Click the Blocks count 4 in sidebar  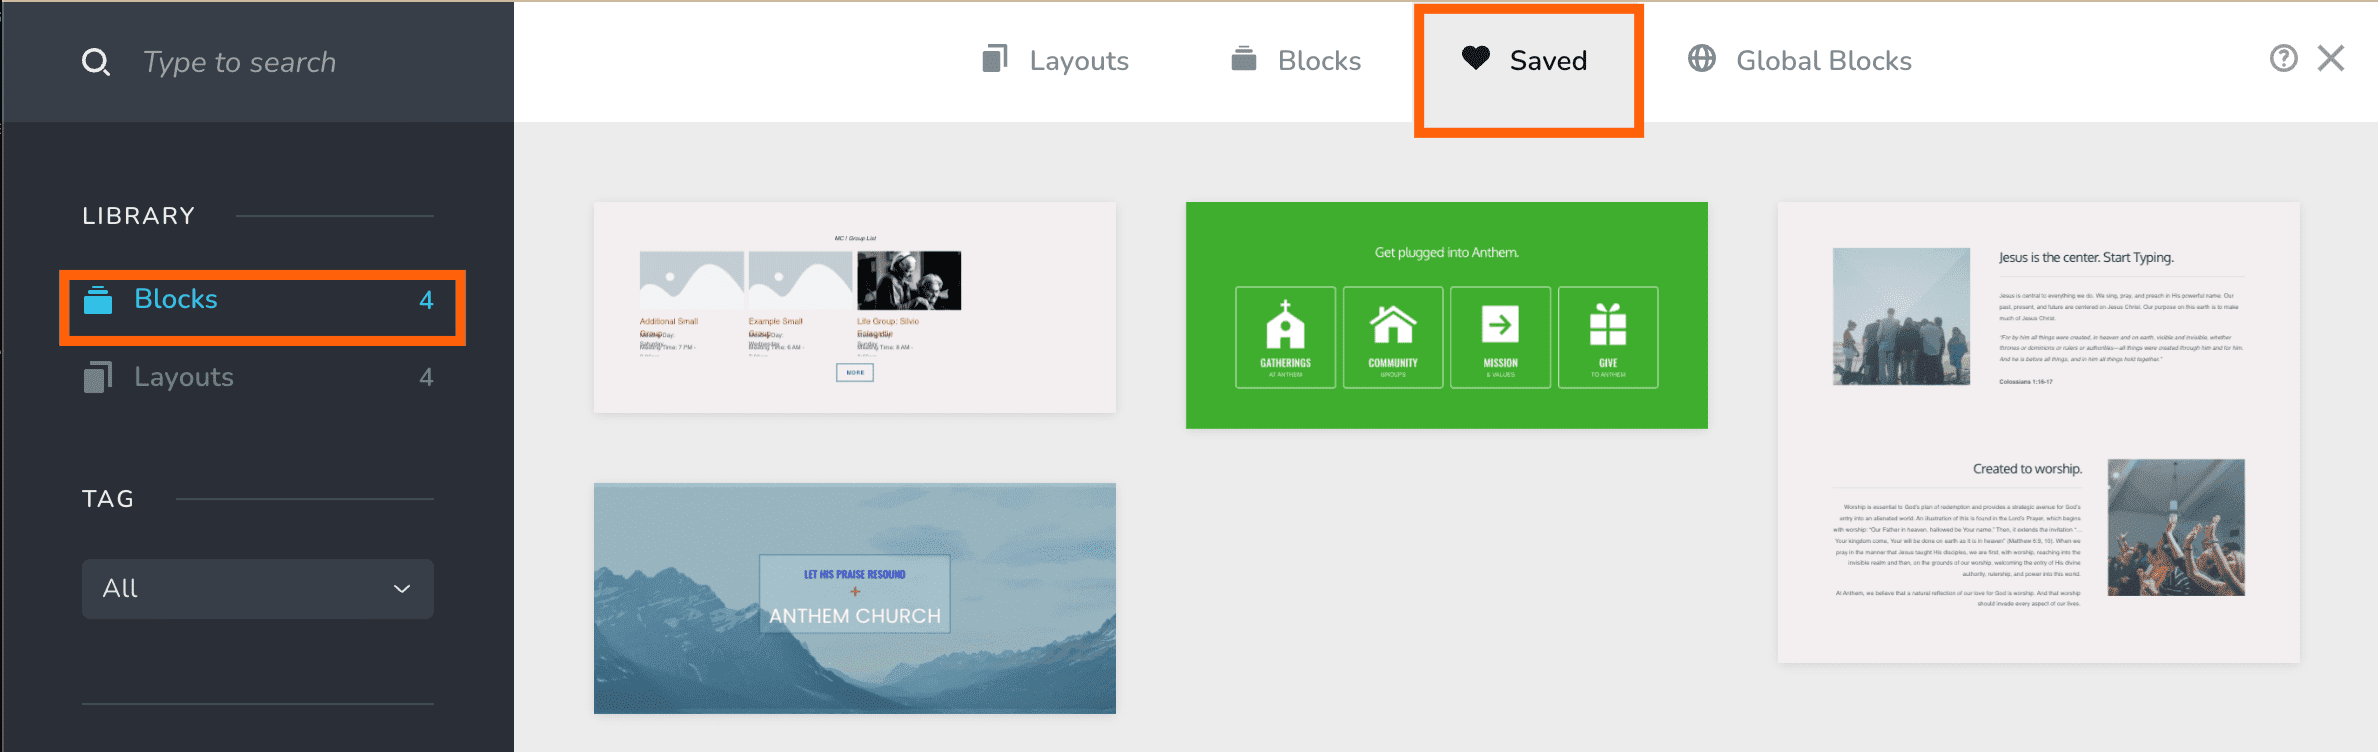426,300
